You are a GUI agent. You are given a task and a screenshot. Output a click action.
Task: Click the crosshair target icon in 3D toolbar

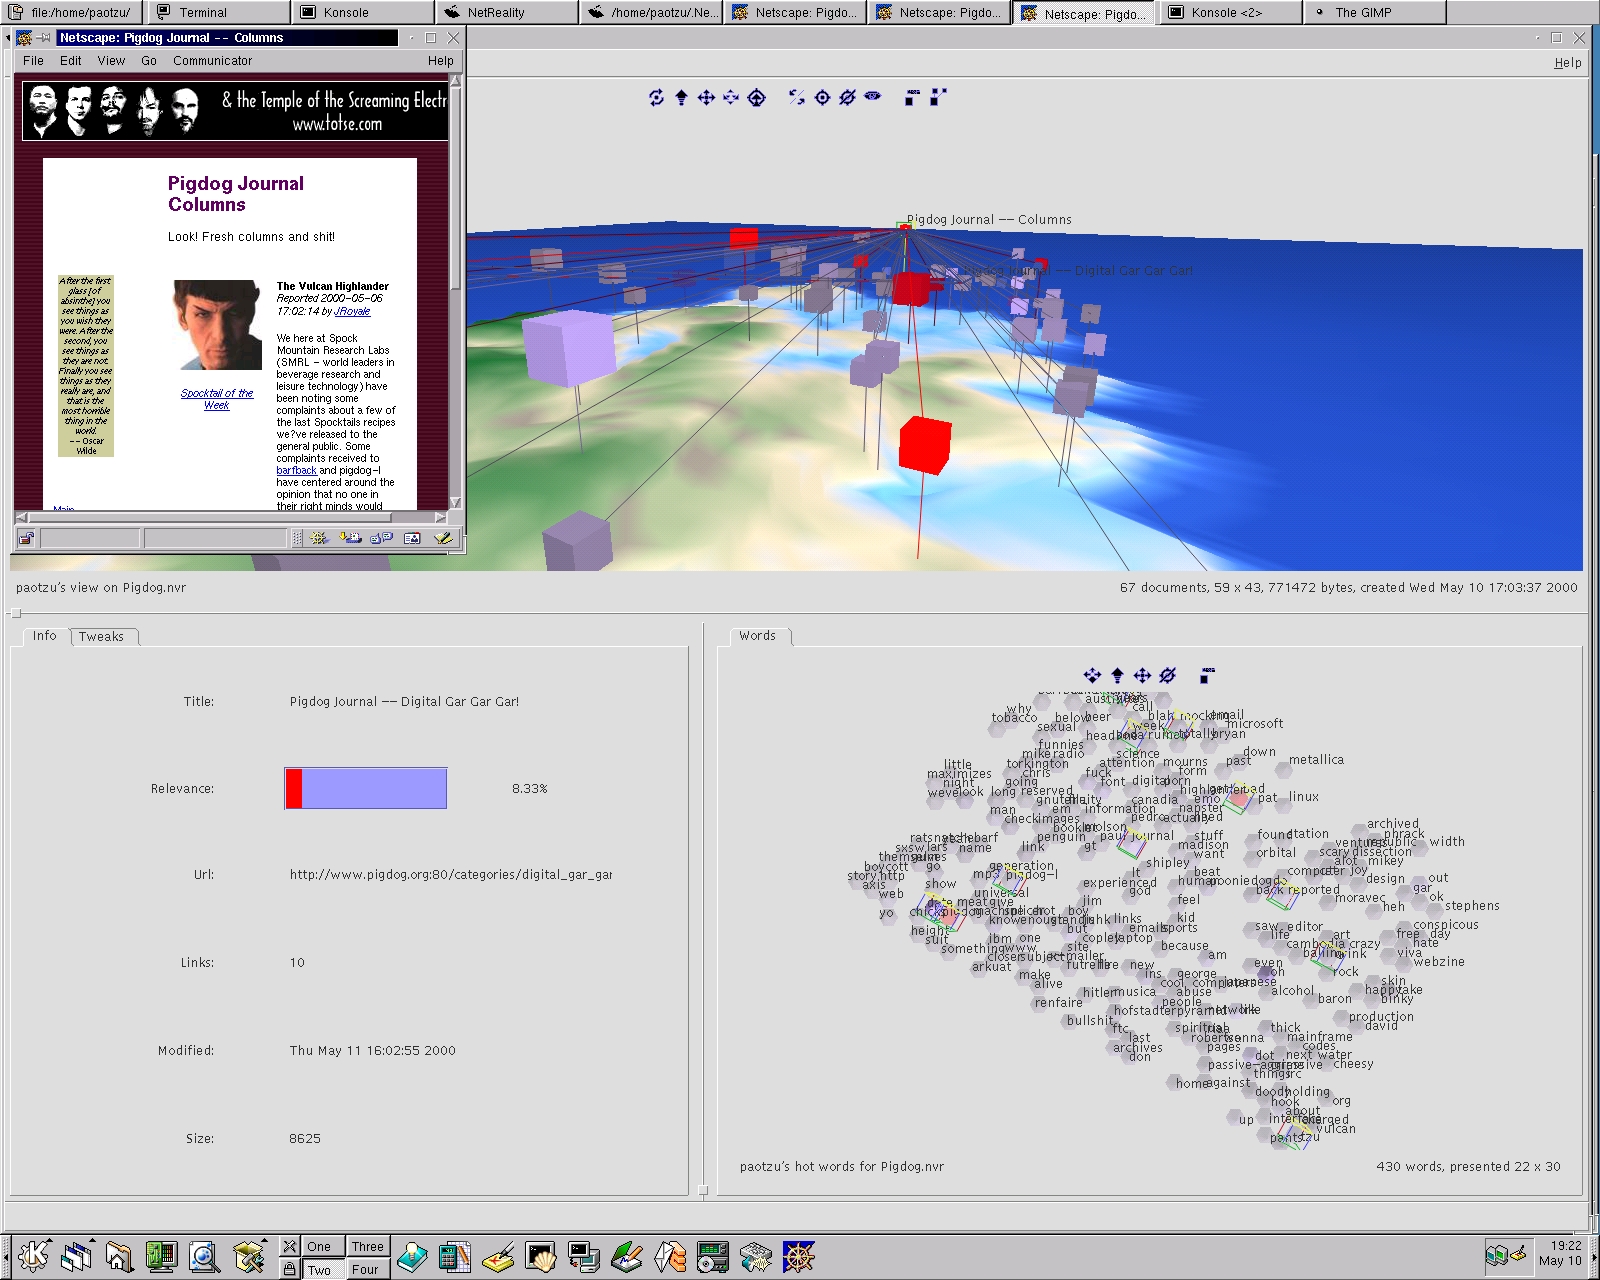tap(822, 97)
